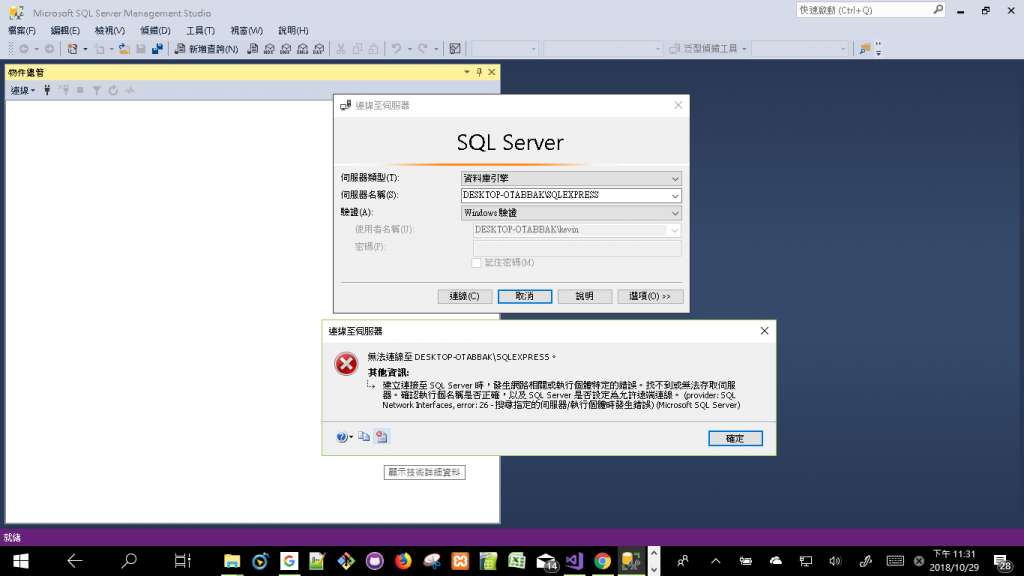Click the Cancel (取消) button in connection dialog

pos(524,296)
